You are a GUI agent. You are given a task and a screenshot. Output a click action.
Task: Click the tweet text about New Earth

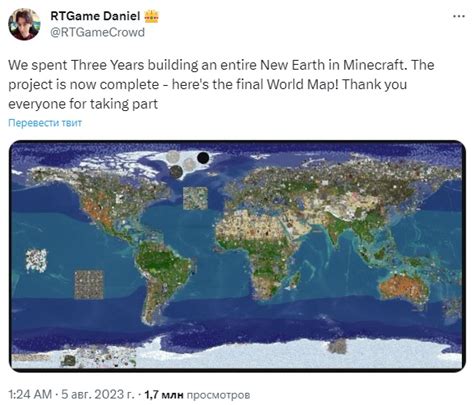(x=221, y=84)
